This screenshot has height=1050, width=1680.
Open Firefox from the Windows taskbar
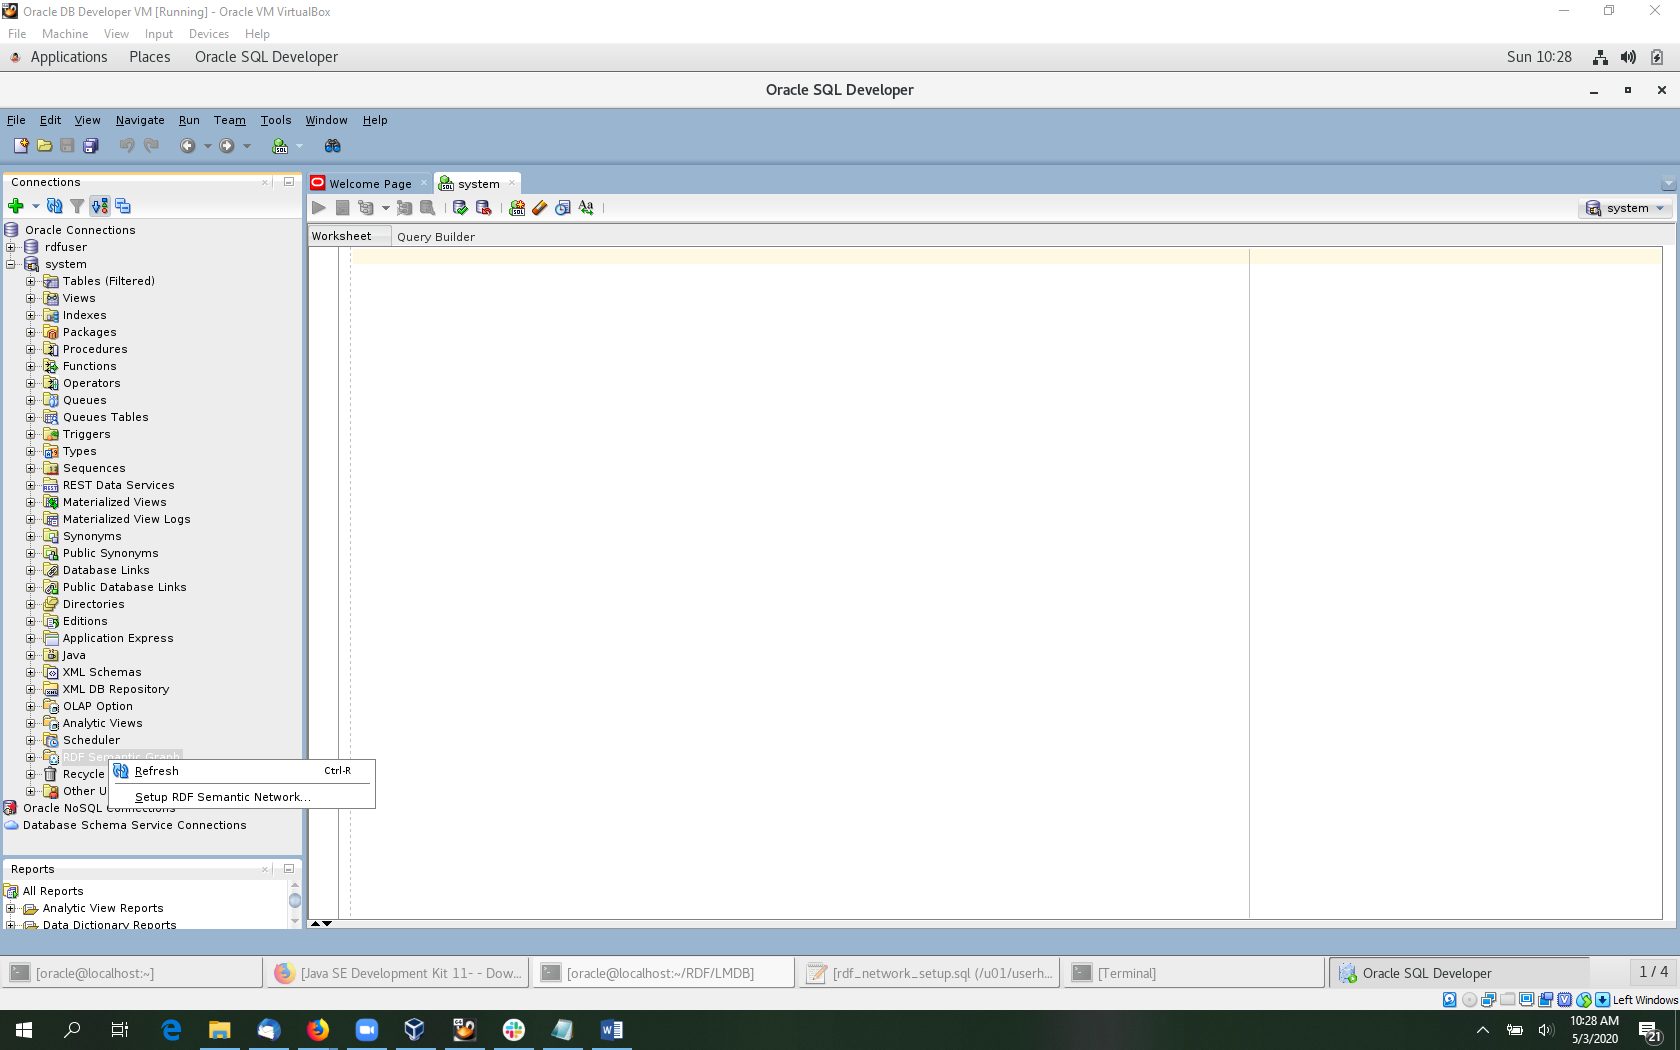[x=318, y=1029]
